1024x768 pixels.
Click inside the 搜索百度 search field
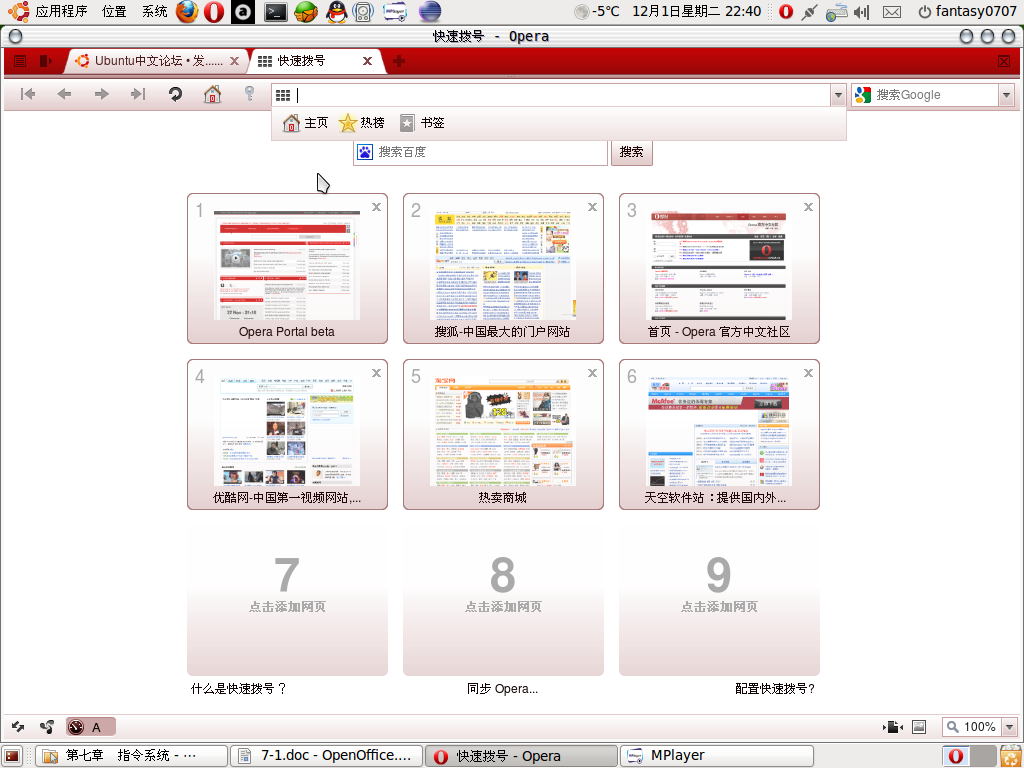pos(481,152)
